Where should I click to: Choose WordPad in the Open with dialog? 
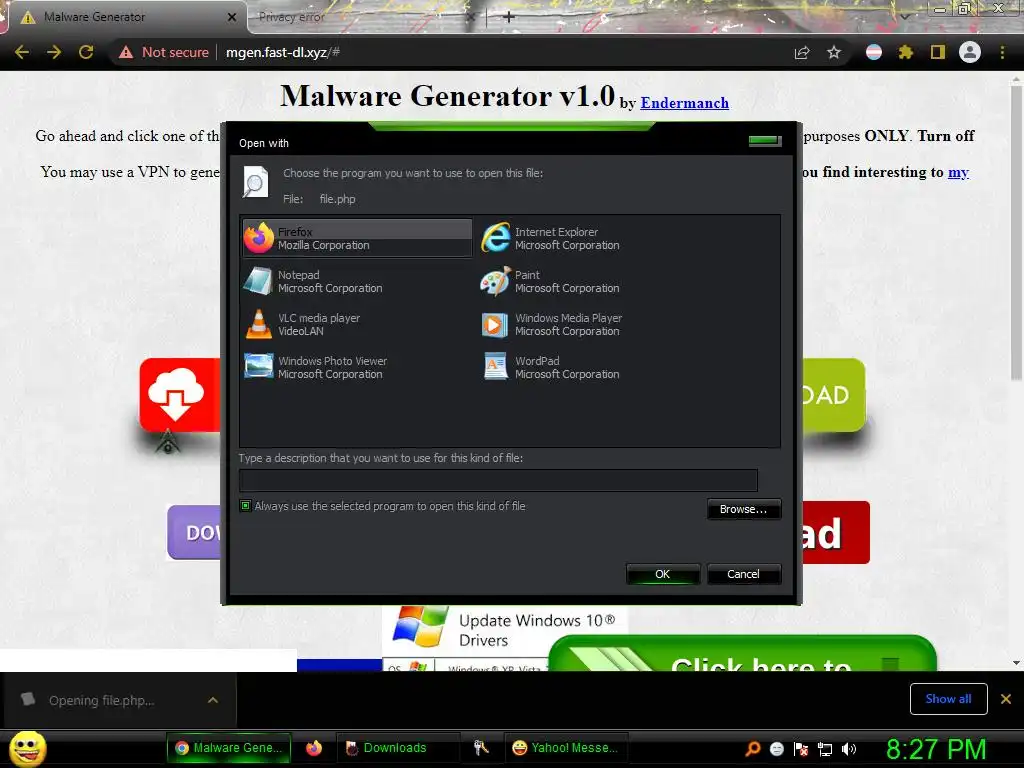[x=550, y=368]
